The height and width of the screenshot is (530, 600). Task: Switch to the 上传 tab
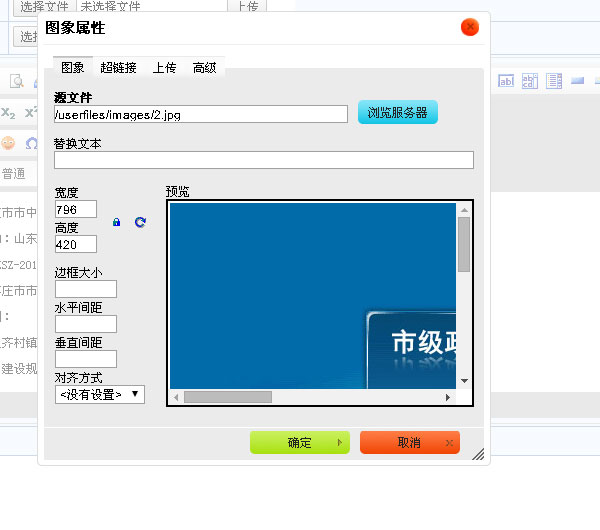click(164, 68)
